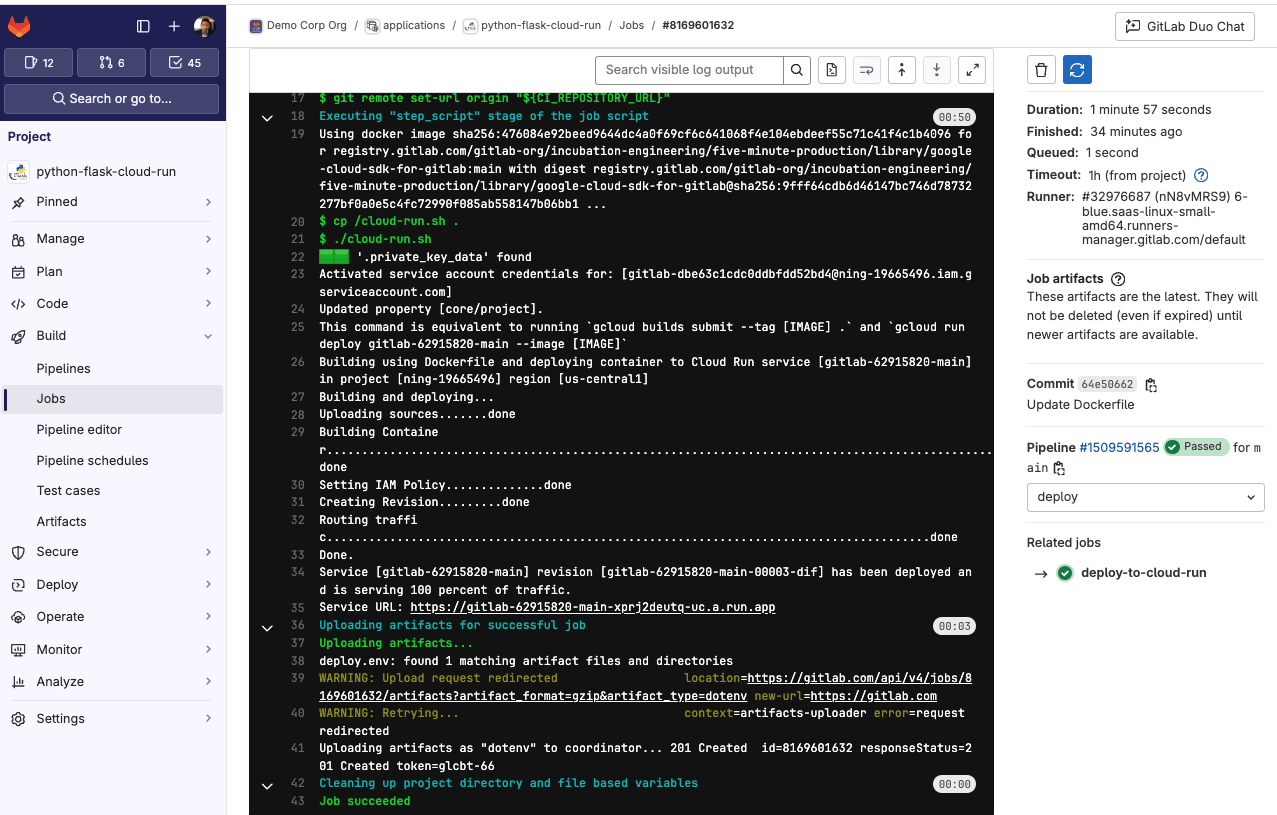
Task: Open Pipeline editor
Action: coord(111,430)
